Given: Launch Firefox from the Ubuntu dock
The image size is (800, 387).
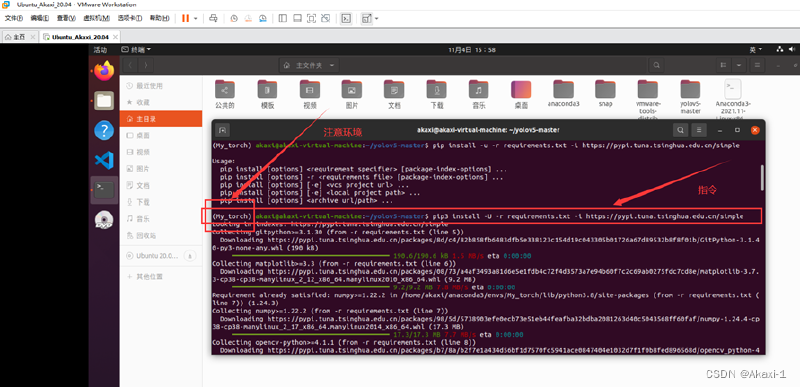Looking at the screenshot, I should click(104, 71).
